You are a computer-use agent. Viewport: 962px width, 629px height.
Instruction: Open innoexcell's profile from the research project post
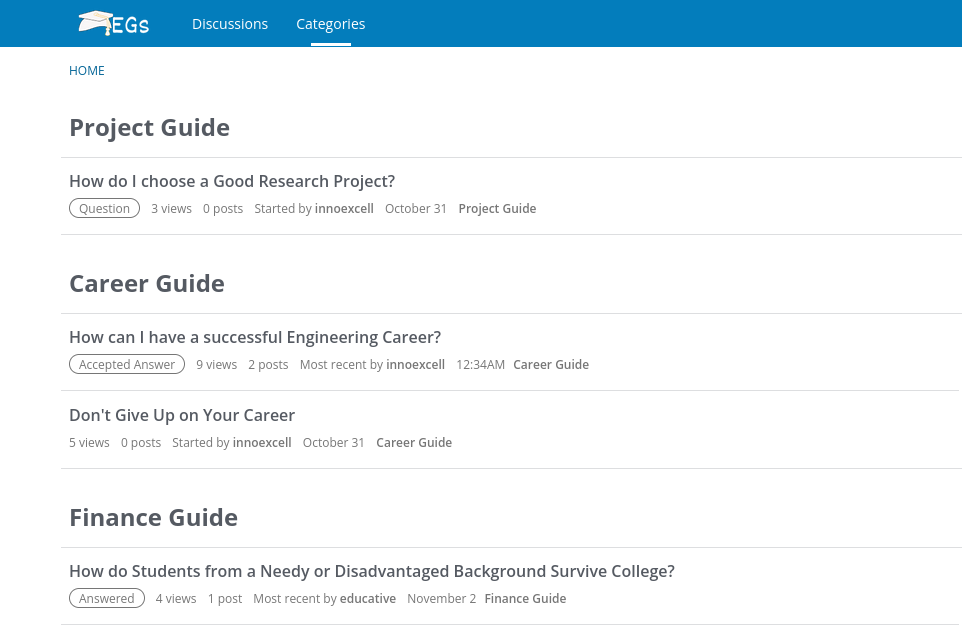pyautogui.click(x=344, y=208)
